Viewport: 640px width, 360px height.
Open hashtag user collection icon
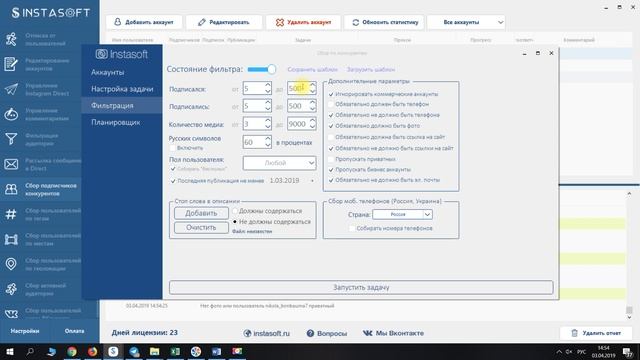pos(11,214)
